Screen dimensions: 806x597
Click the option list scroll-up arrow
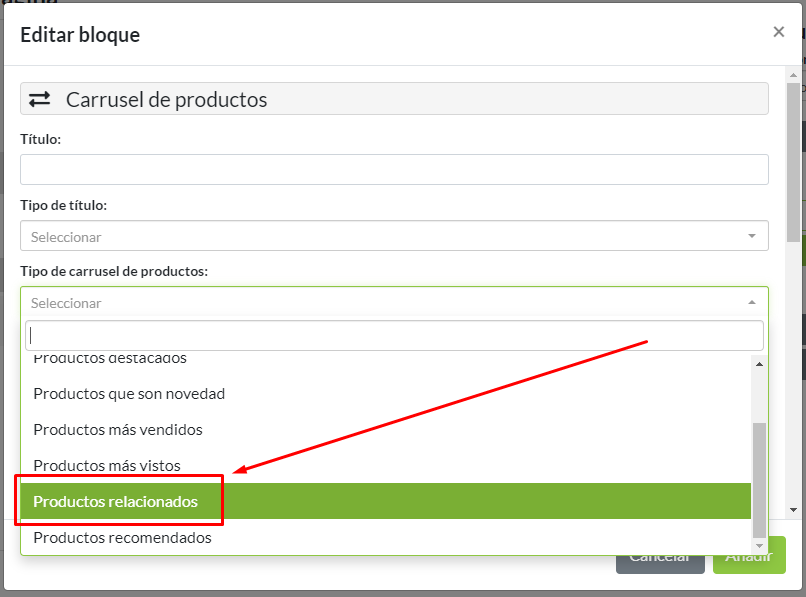tap(759, 363)
